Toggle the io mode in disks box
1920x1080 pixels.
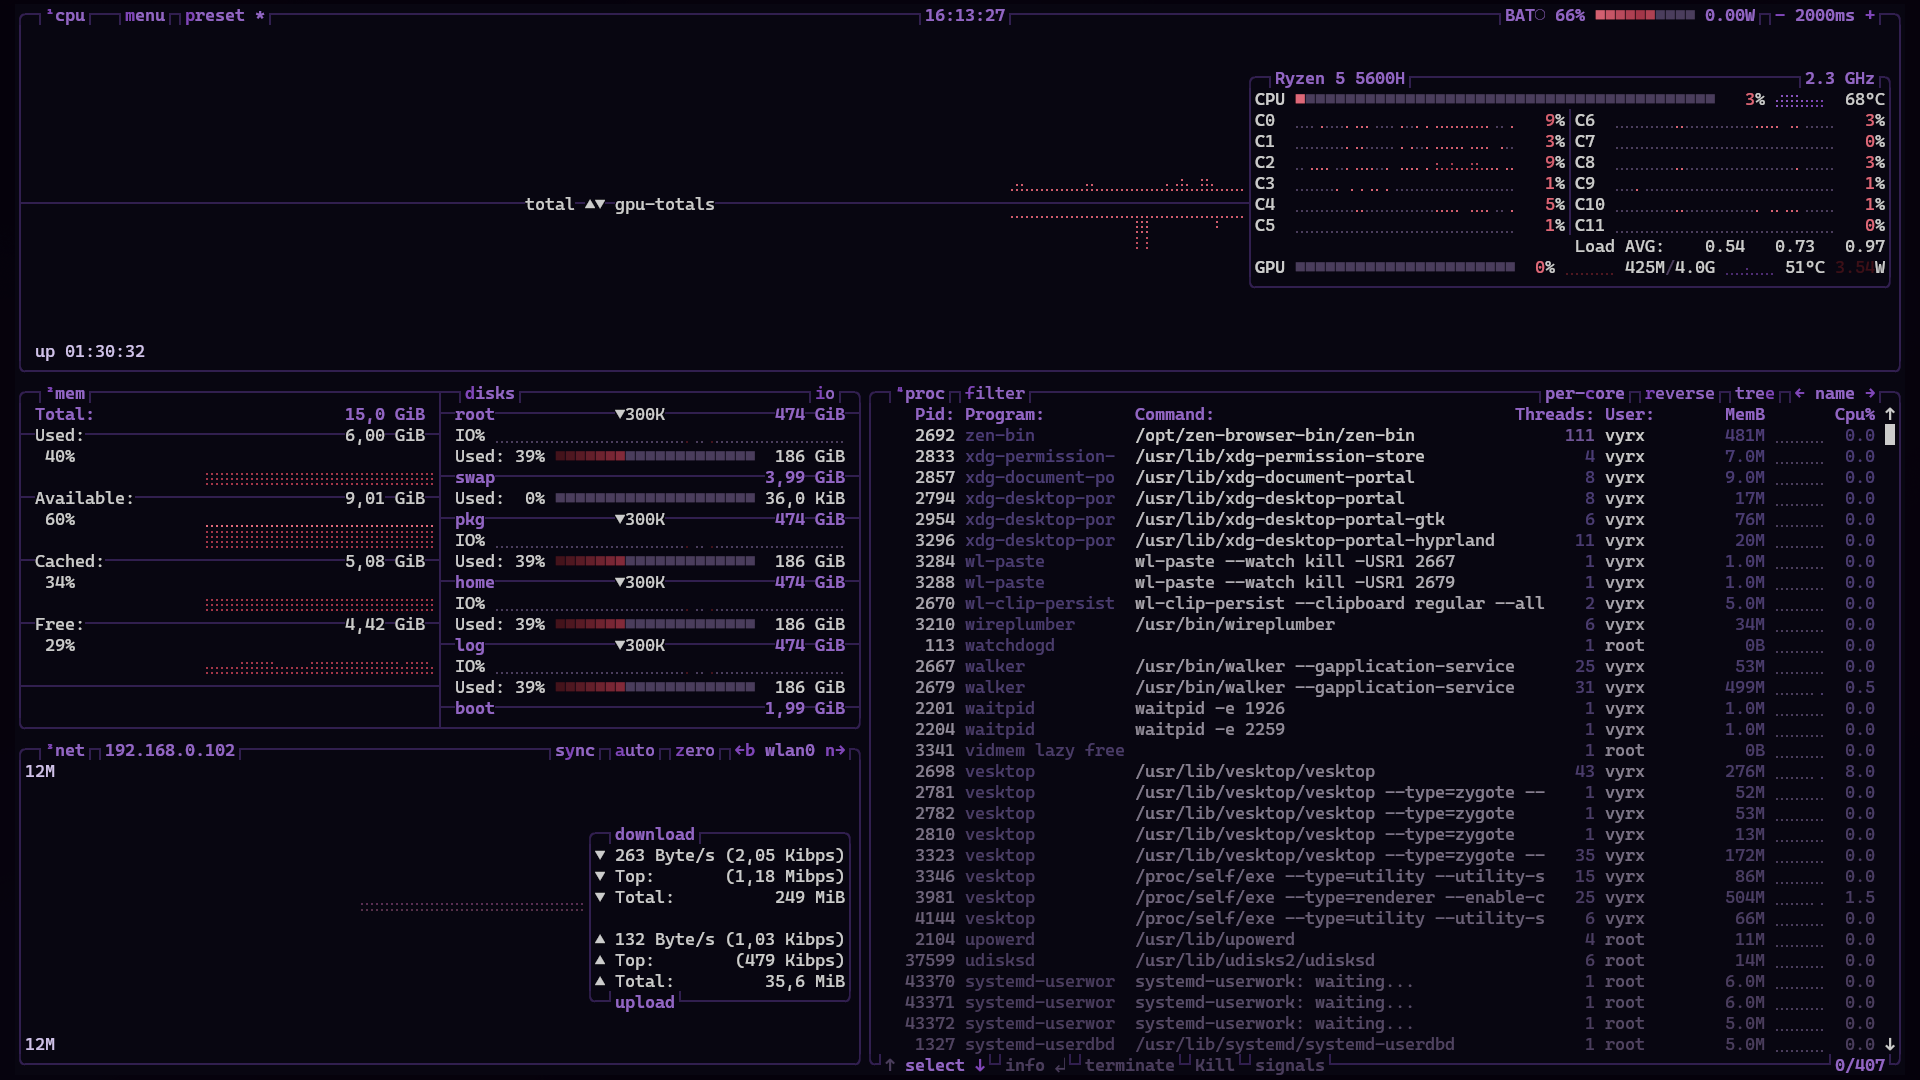824,394
